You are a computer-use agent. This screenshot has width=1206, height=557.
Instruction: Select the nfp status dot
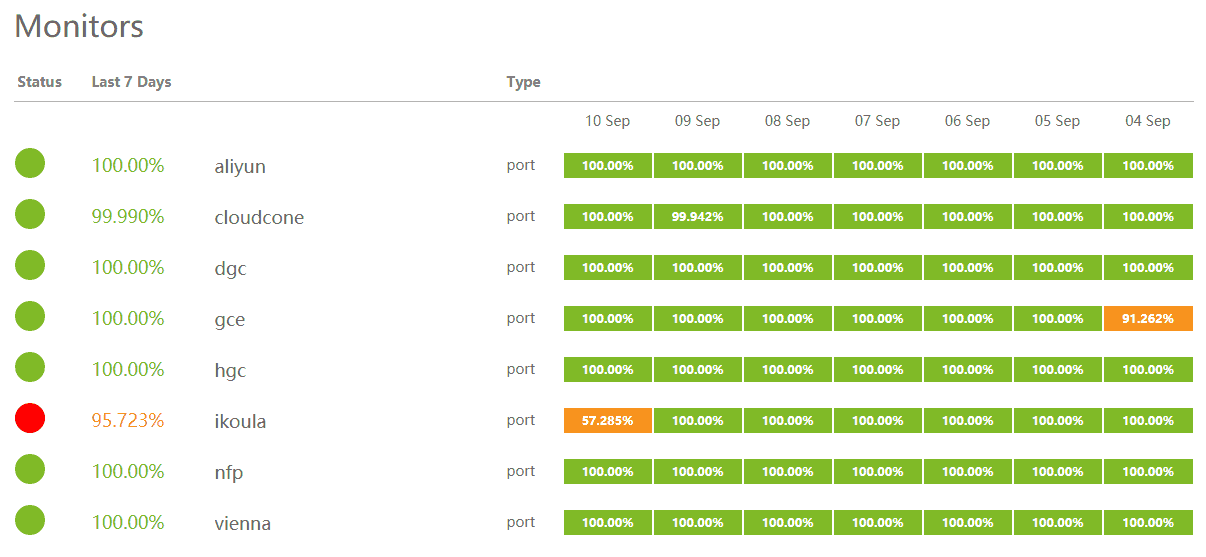point(30,468)
